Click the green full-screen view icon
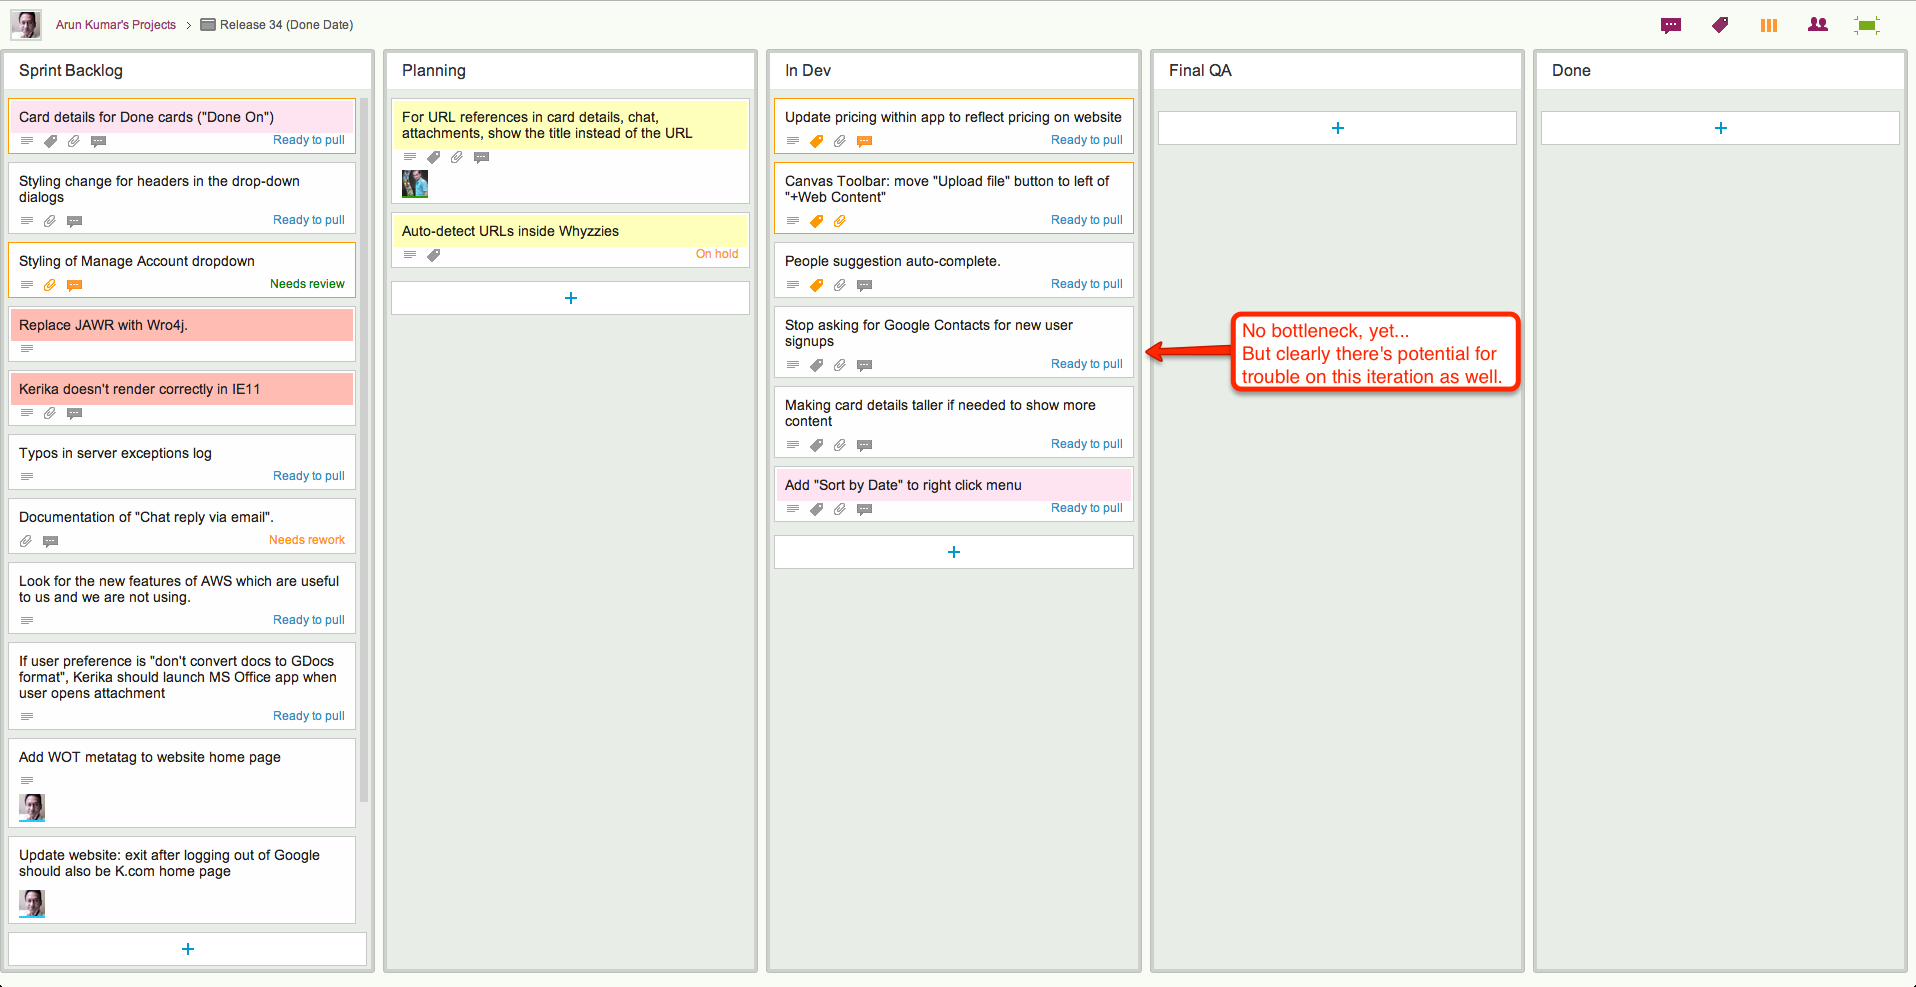Image resolution: width=1916 pixels, height=987 pixels. pyautogui.click(x=1867, y=25)
